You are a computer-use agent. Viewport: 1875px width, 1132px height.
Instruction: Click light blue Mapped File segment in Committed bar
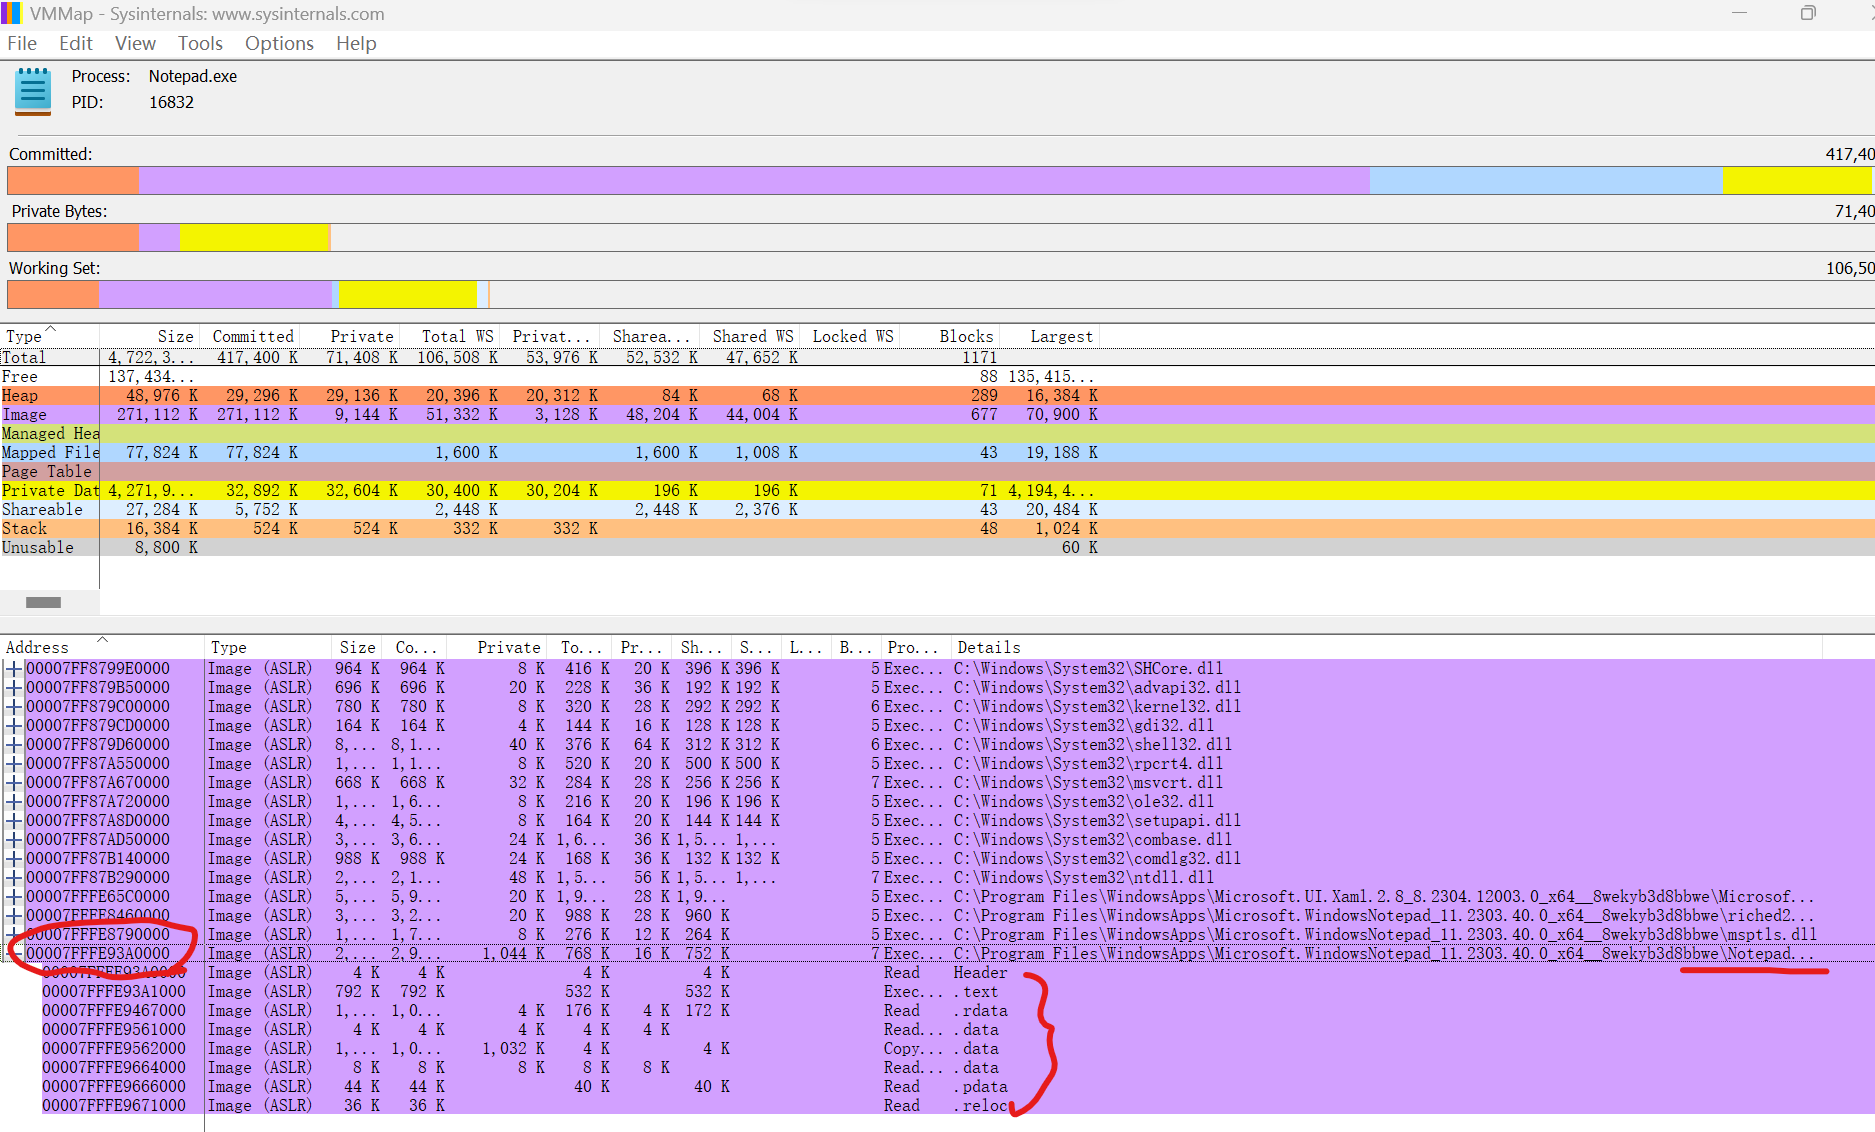click(x=1546, y=180)
